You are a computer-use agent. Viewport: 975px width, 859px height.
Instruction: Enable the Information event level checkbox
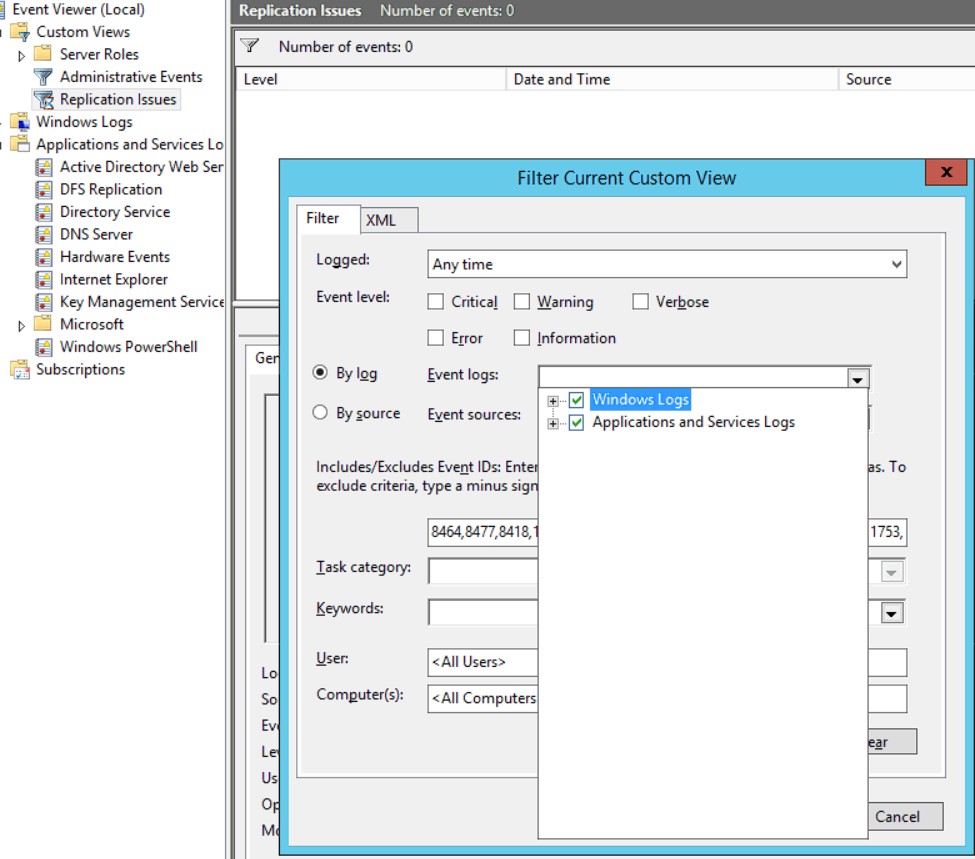522,338
